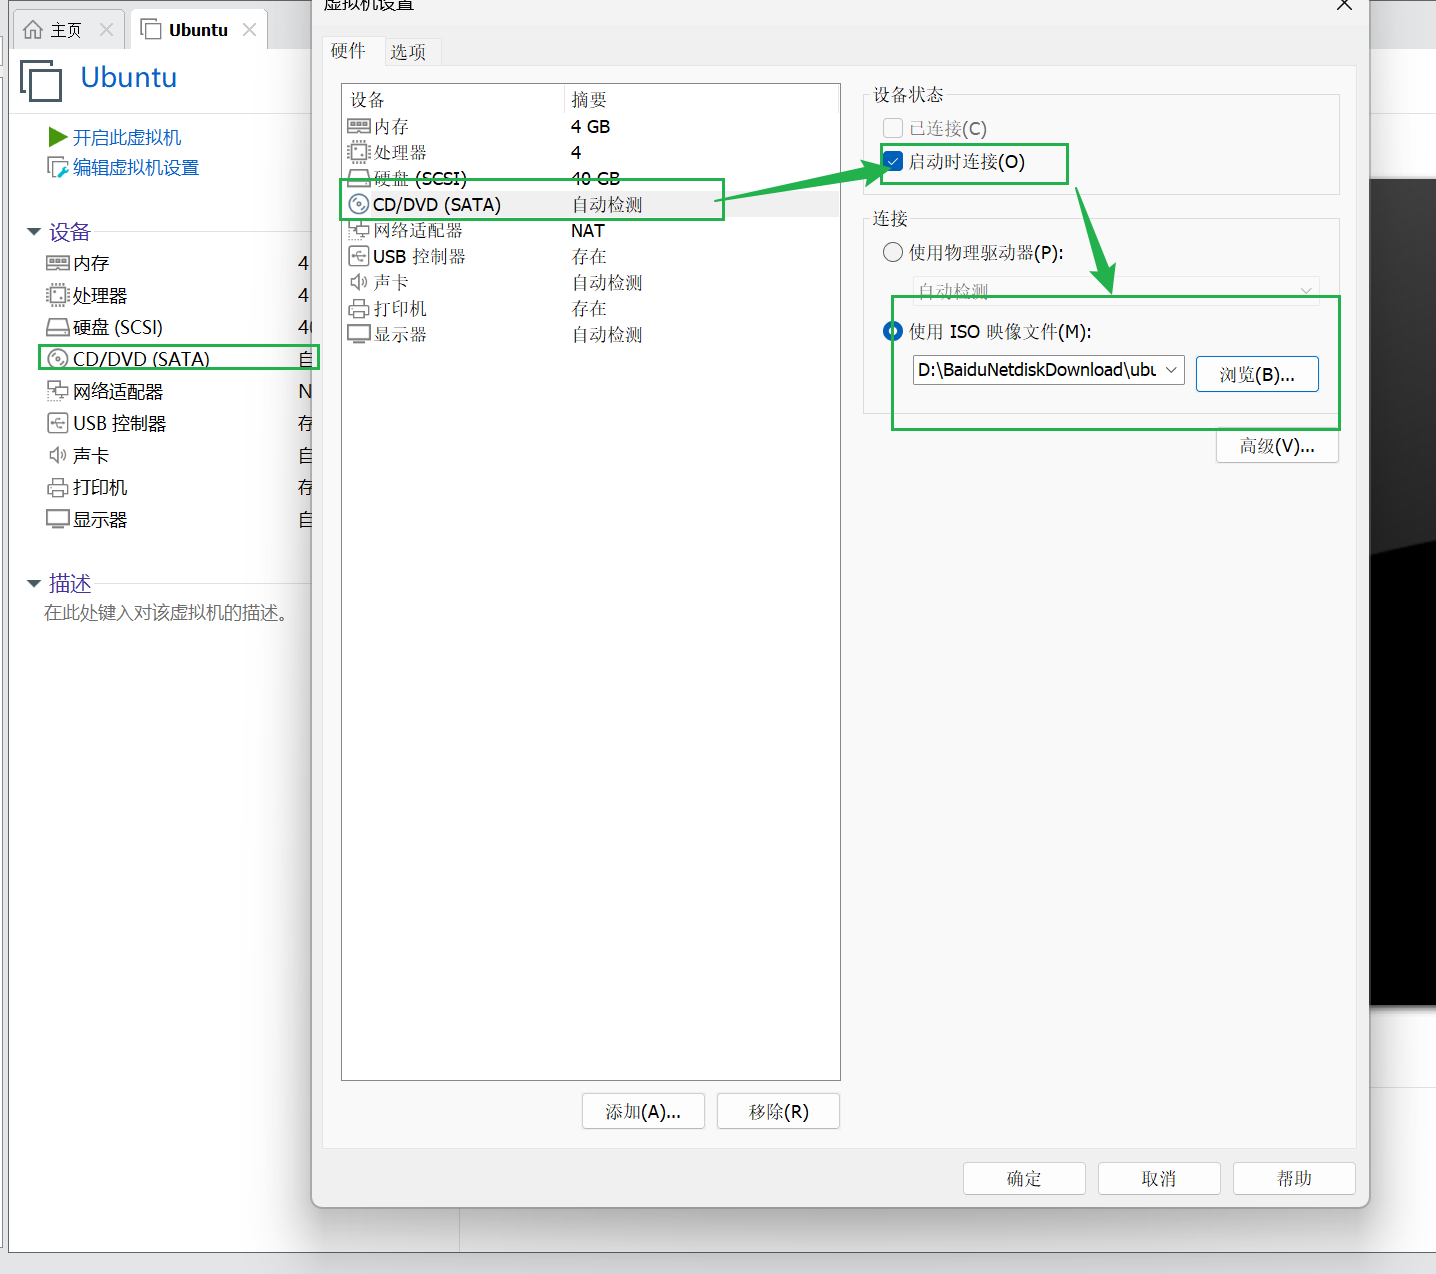Collapse the 描述 section in sidebar
This screenshot has width=1436, height=1274.
[34, 583]
